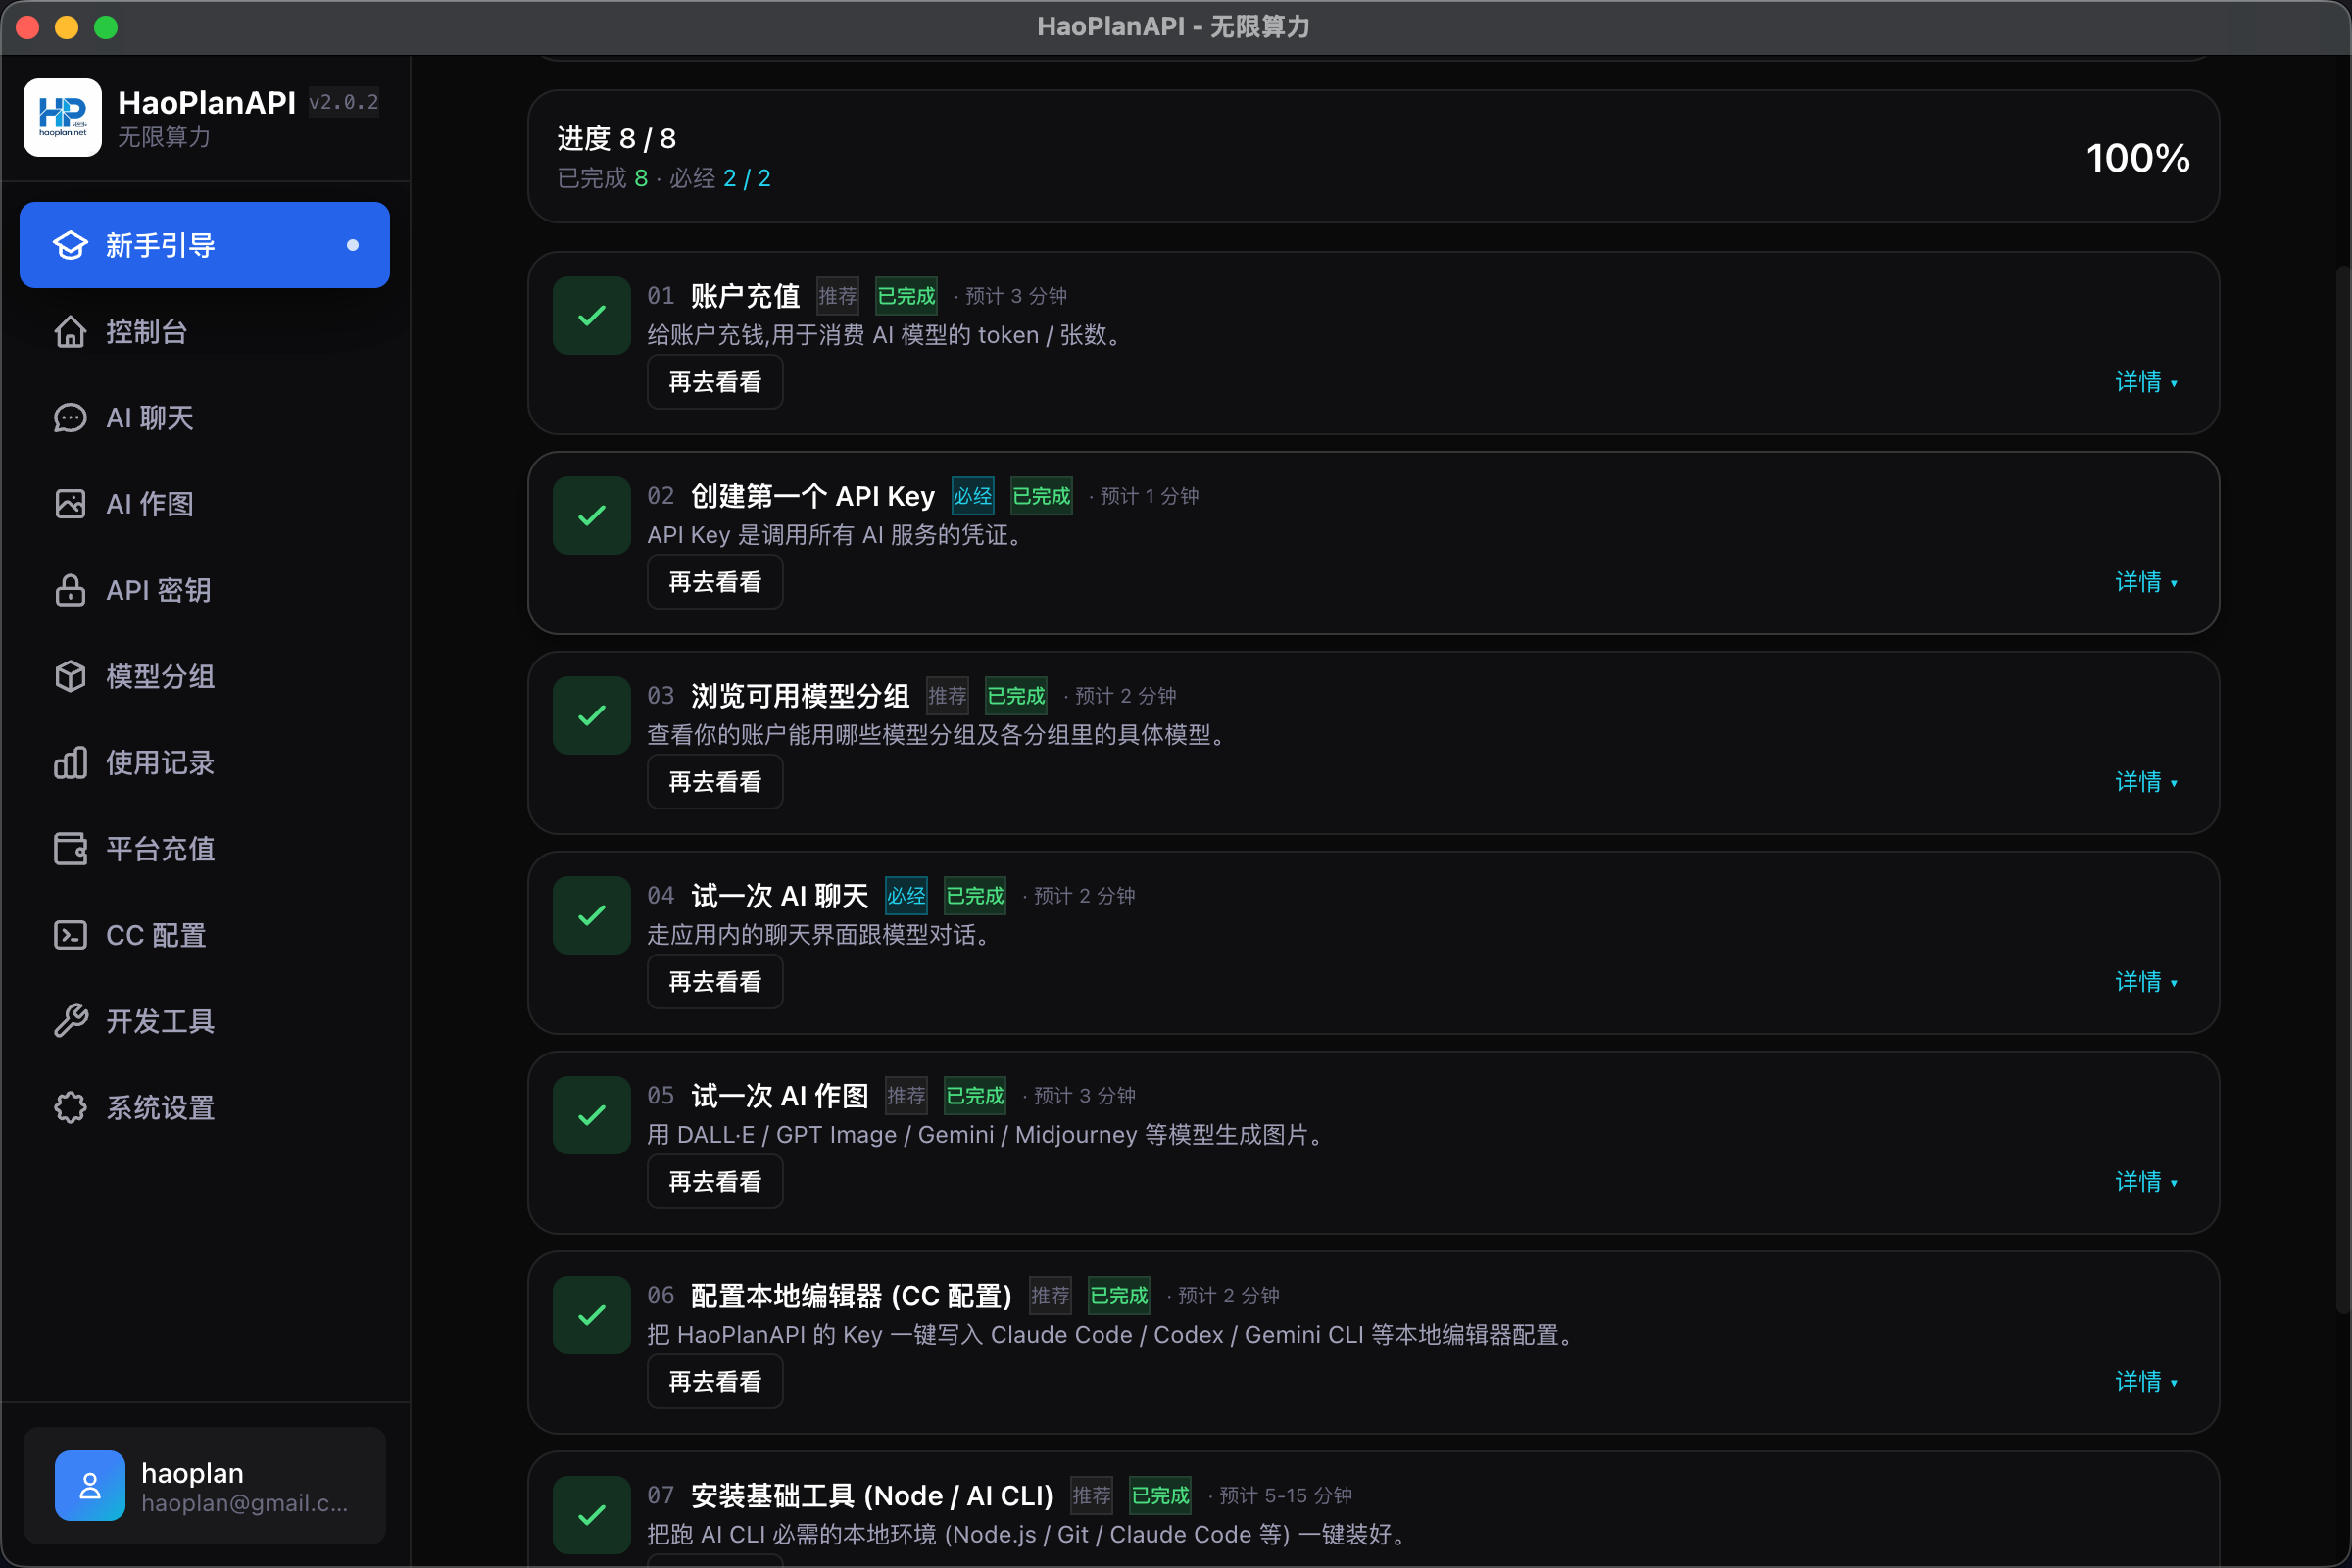Click the house icon beside 控制台

click(70, 331)
